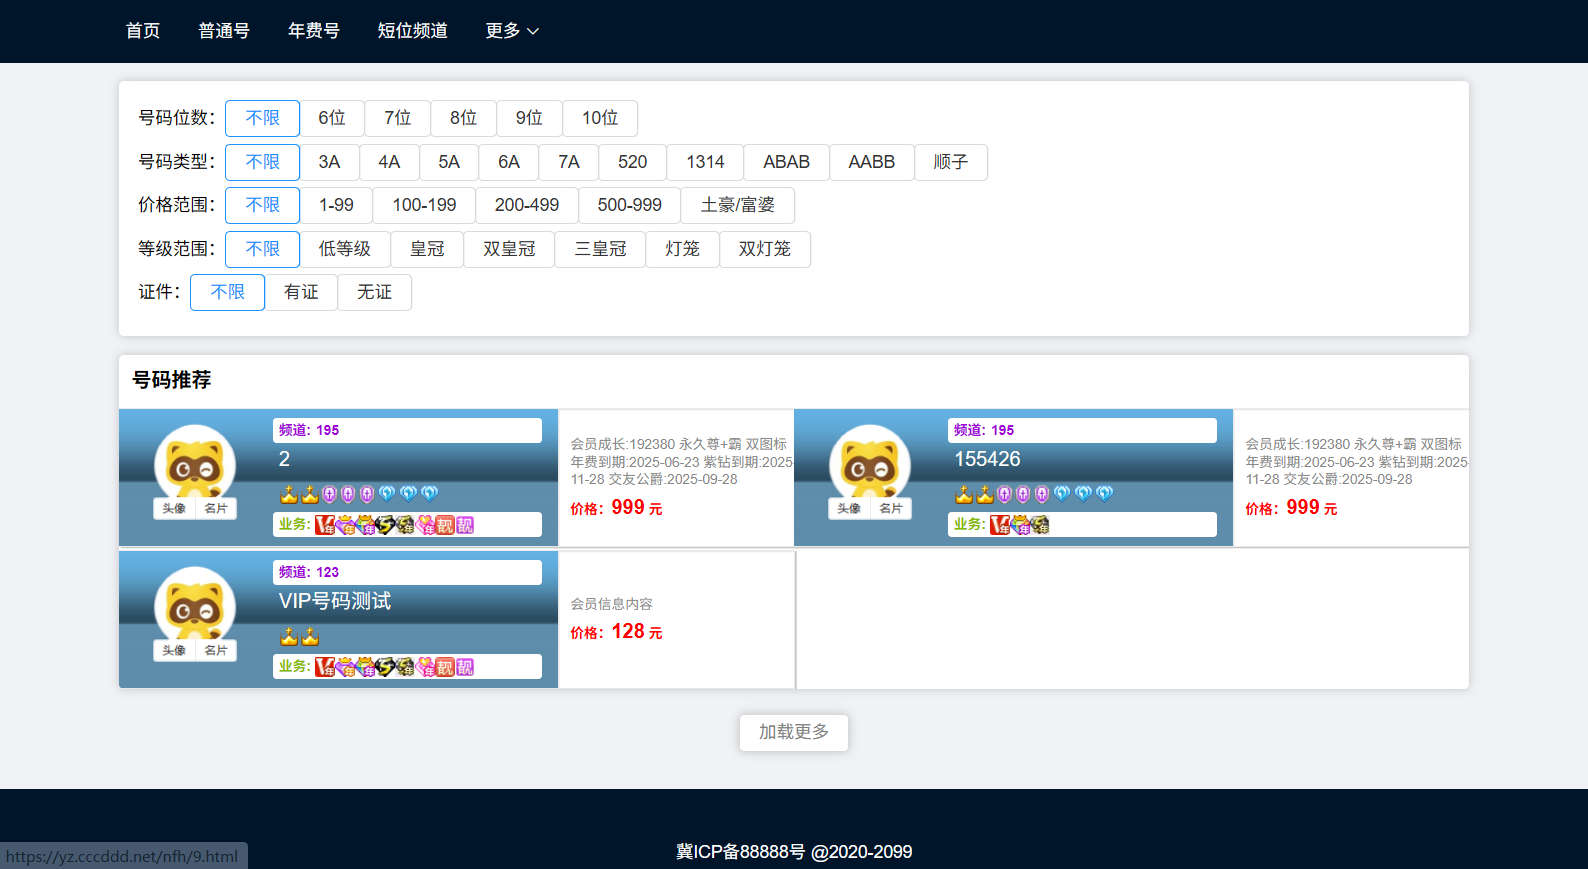Viewport: 1588px width, 869px height.
Task: Filter by price range 200-499
Action: click(x=526, y=205)
